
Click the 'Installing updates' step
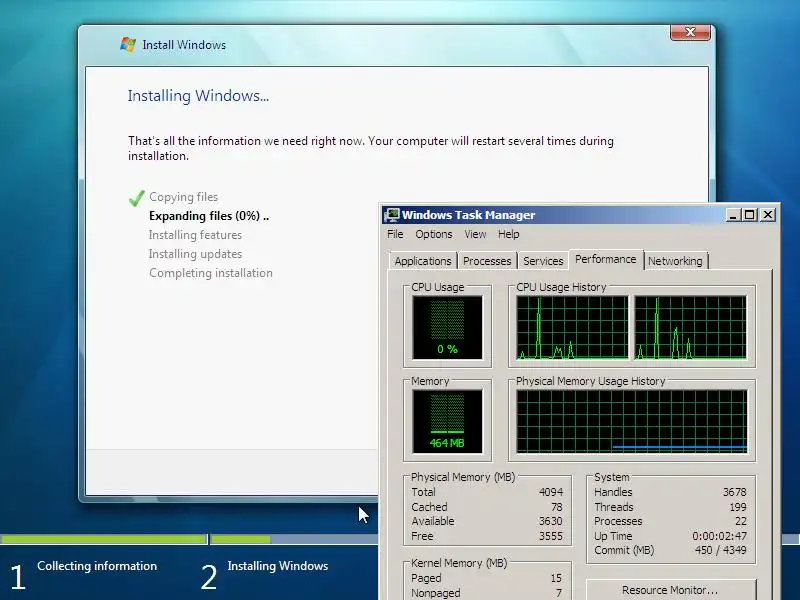coord(195,254)
